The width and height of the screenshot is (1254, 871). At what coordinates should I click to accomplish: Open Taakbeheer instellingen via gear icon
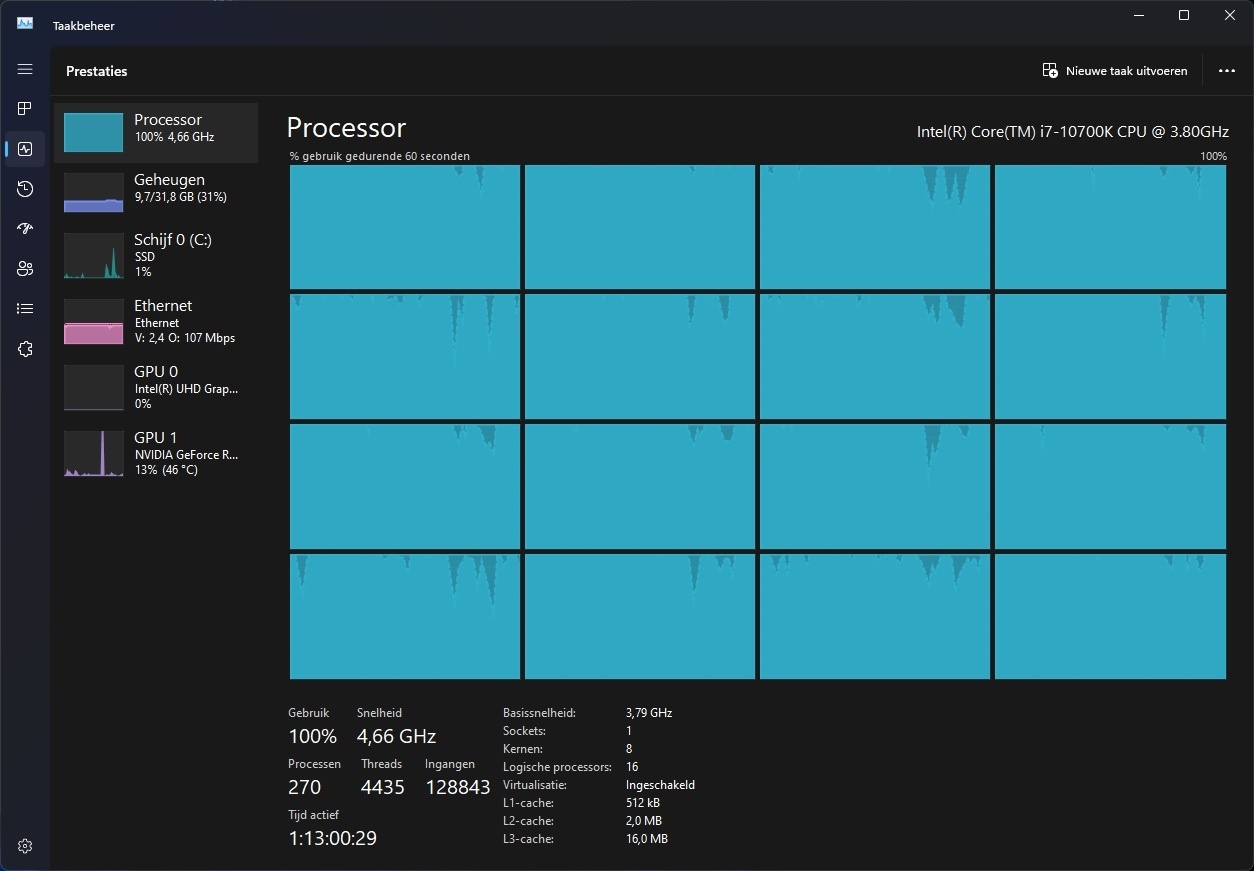25,845
